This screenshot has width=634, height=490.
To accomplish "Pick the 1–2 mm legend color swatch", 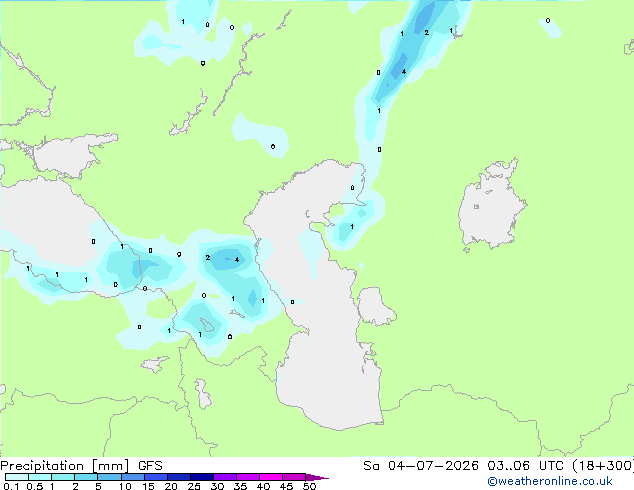I will 63,477.
